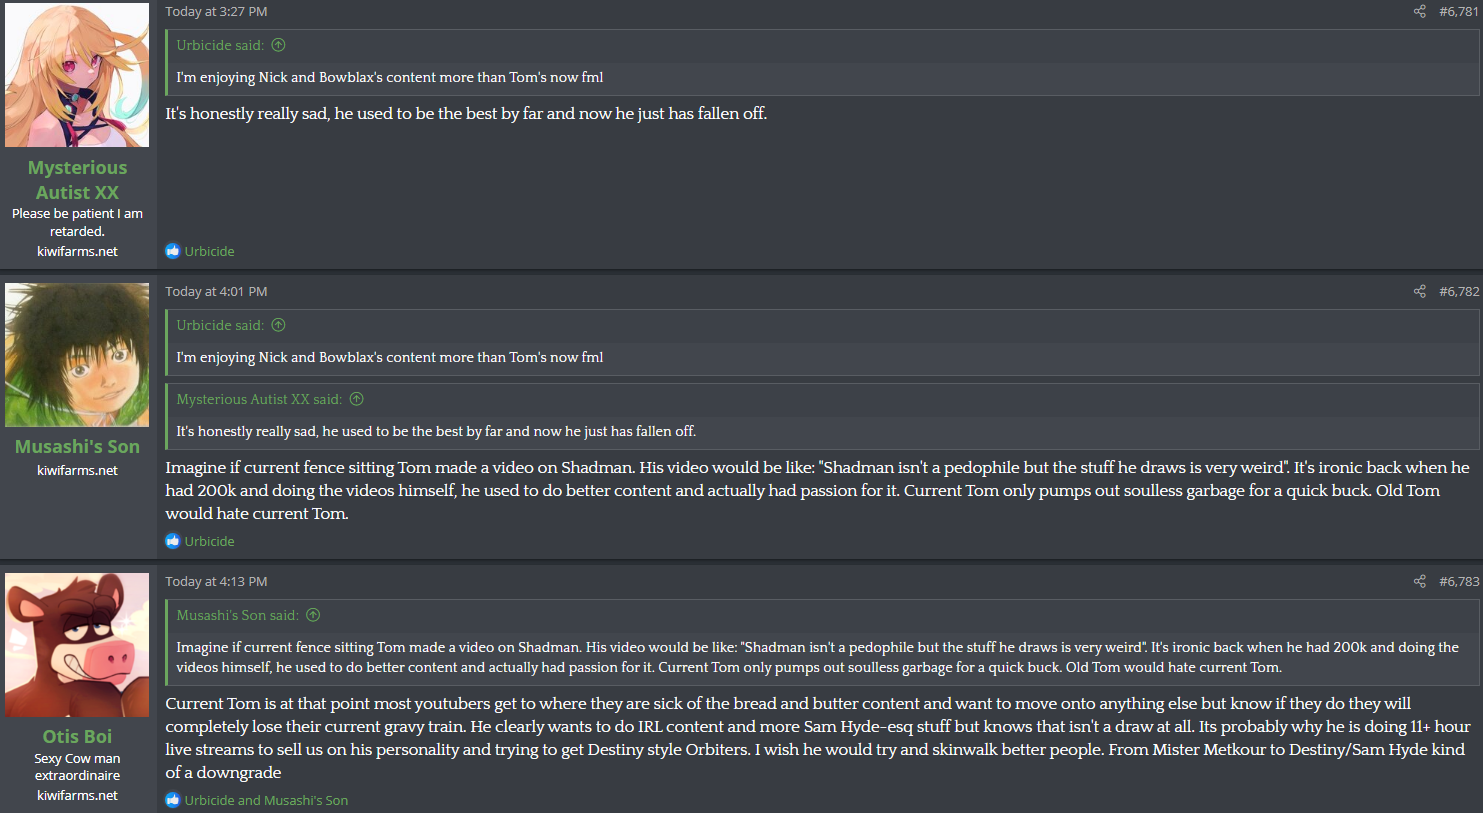View Musashi's Son's avatar image
1483x813 pixels.
77,355
